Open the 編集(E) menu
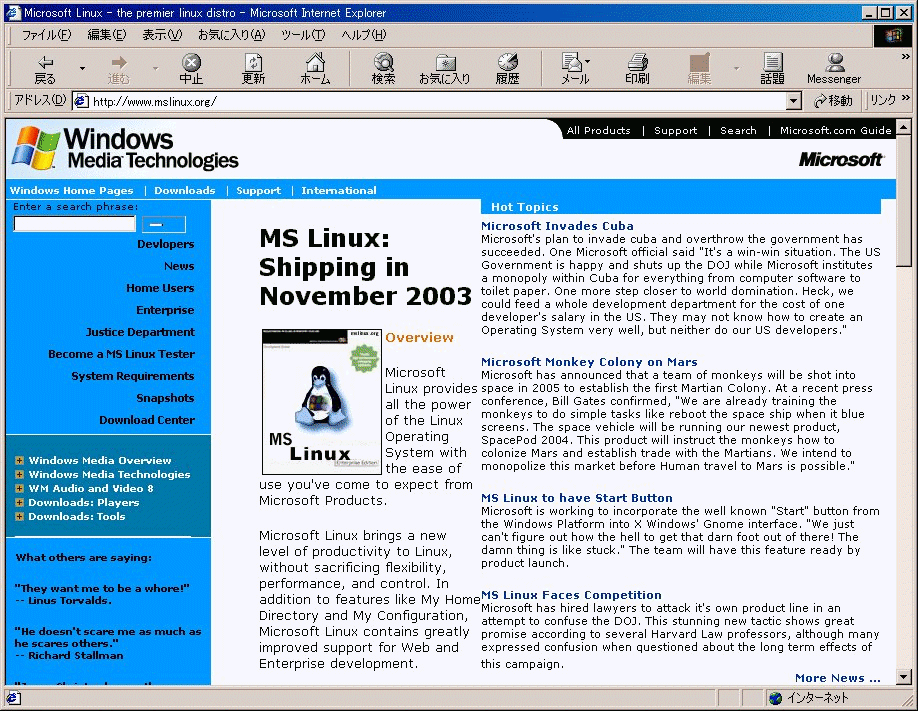 107,35
